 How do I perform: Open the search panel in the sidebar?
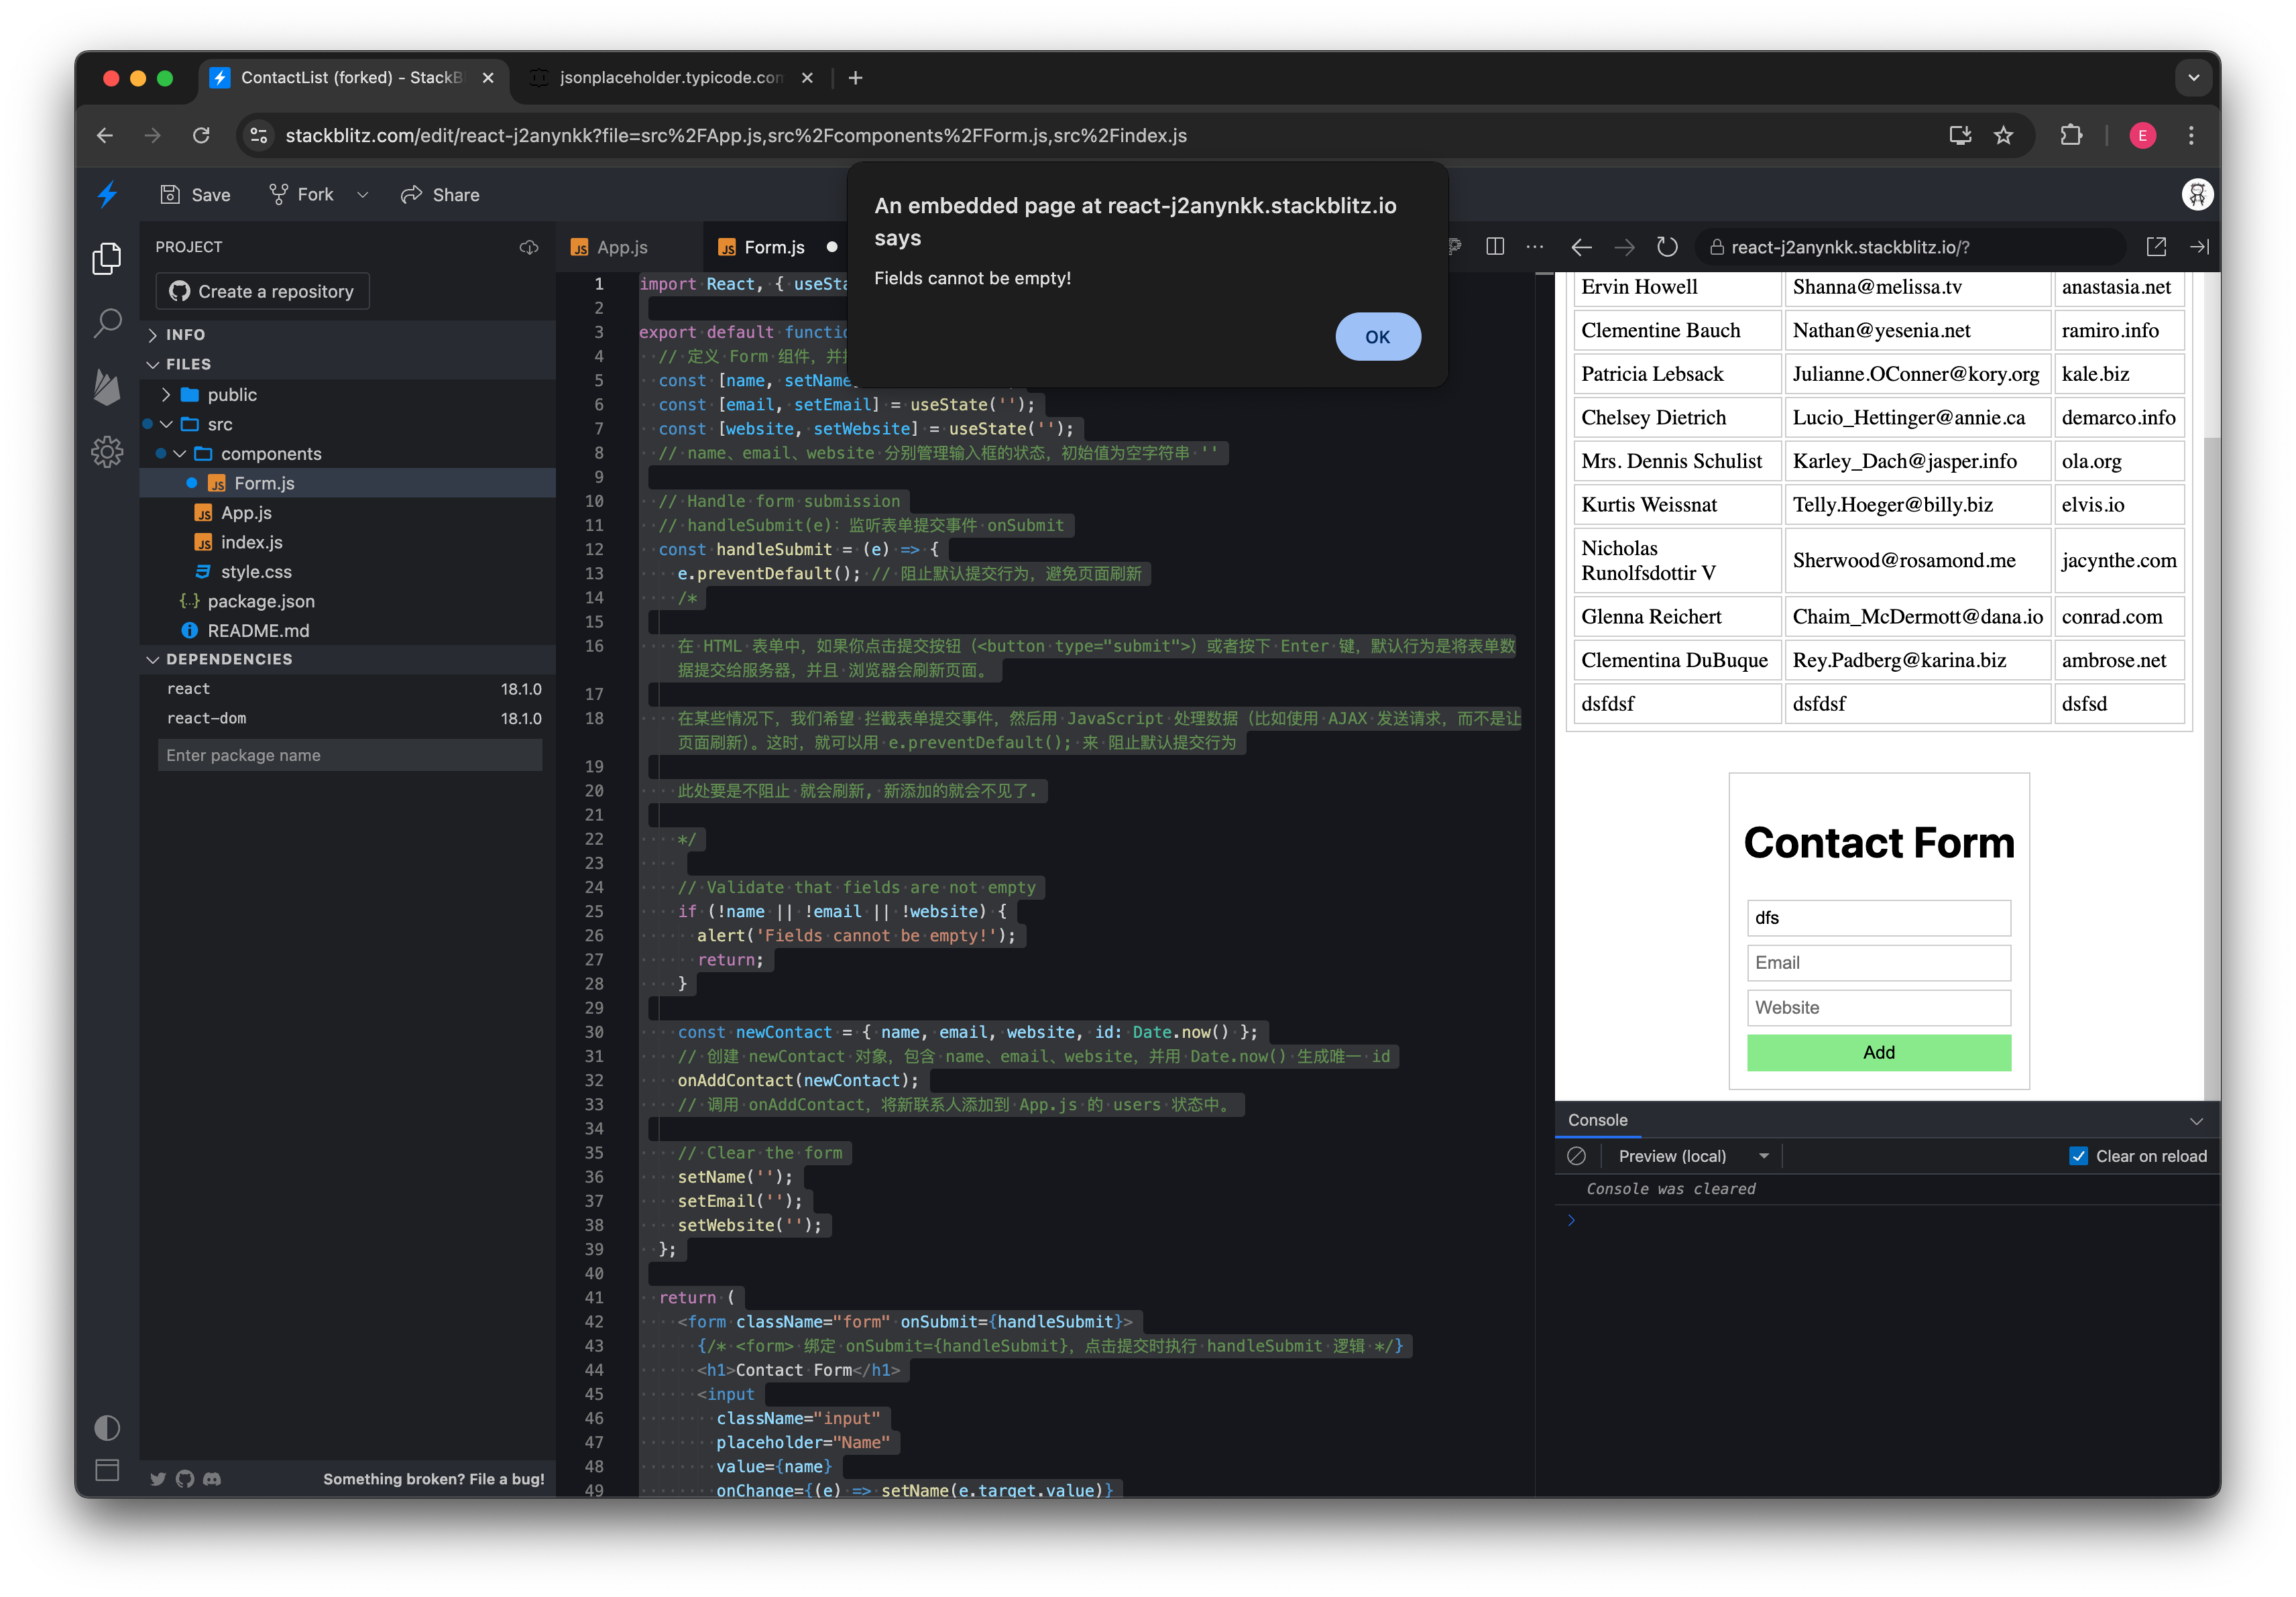[x=107, y=322]
